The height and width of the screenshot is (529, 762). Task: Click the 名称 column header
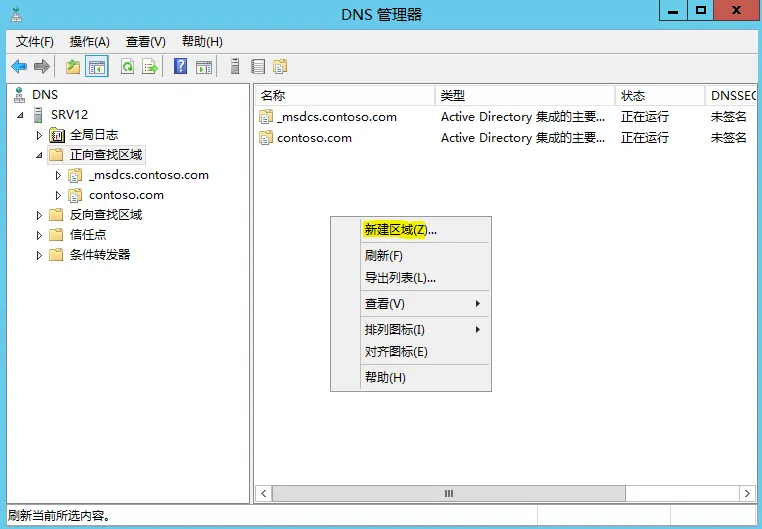344,95
